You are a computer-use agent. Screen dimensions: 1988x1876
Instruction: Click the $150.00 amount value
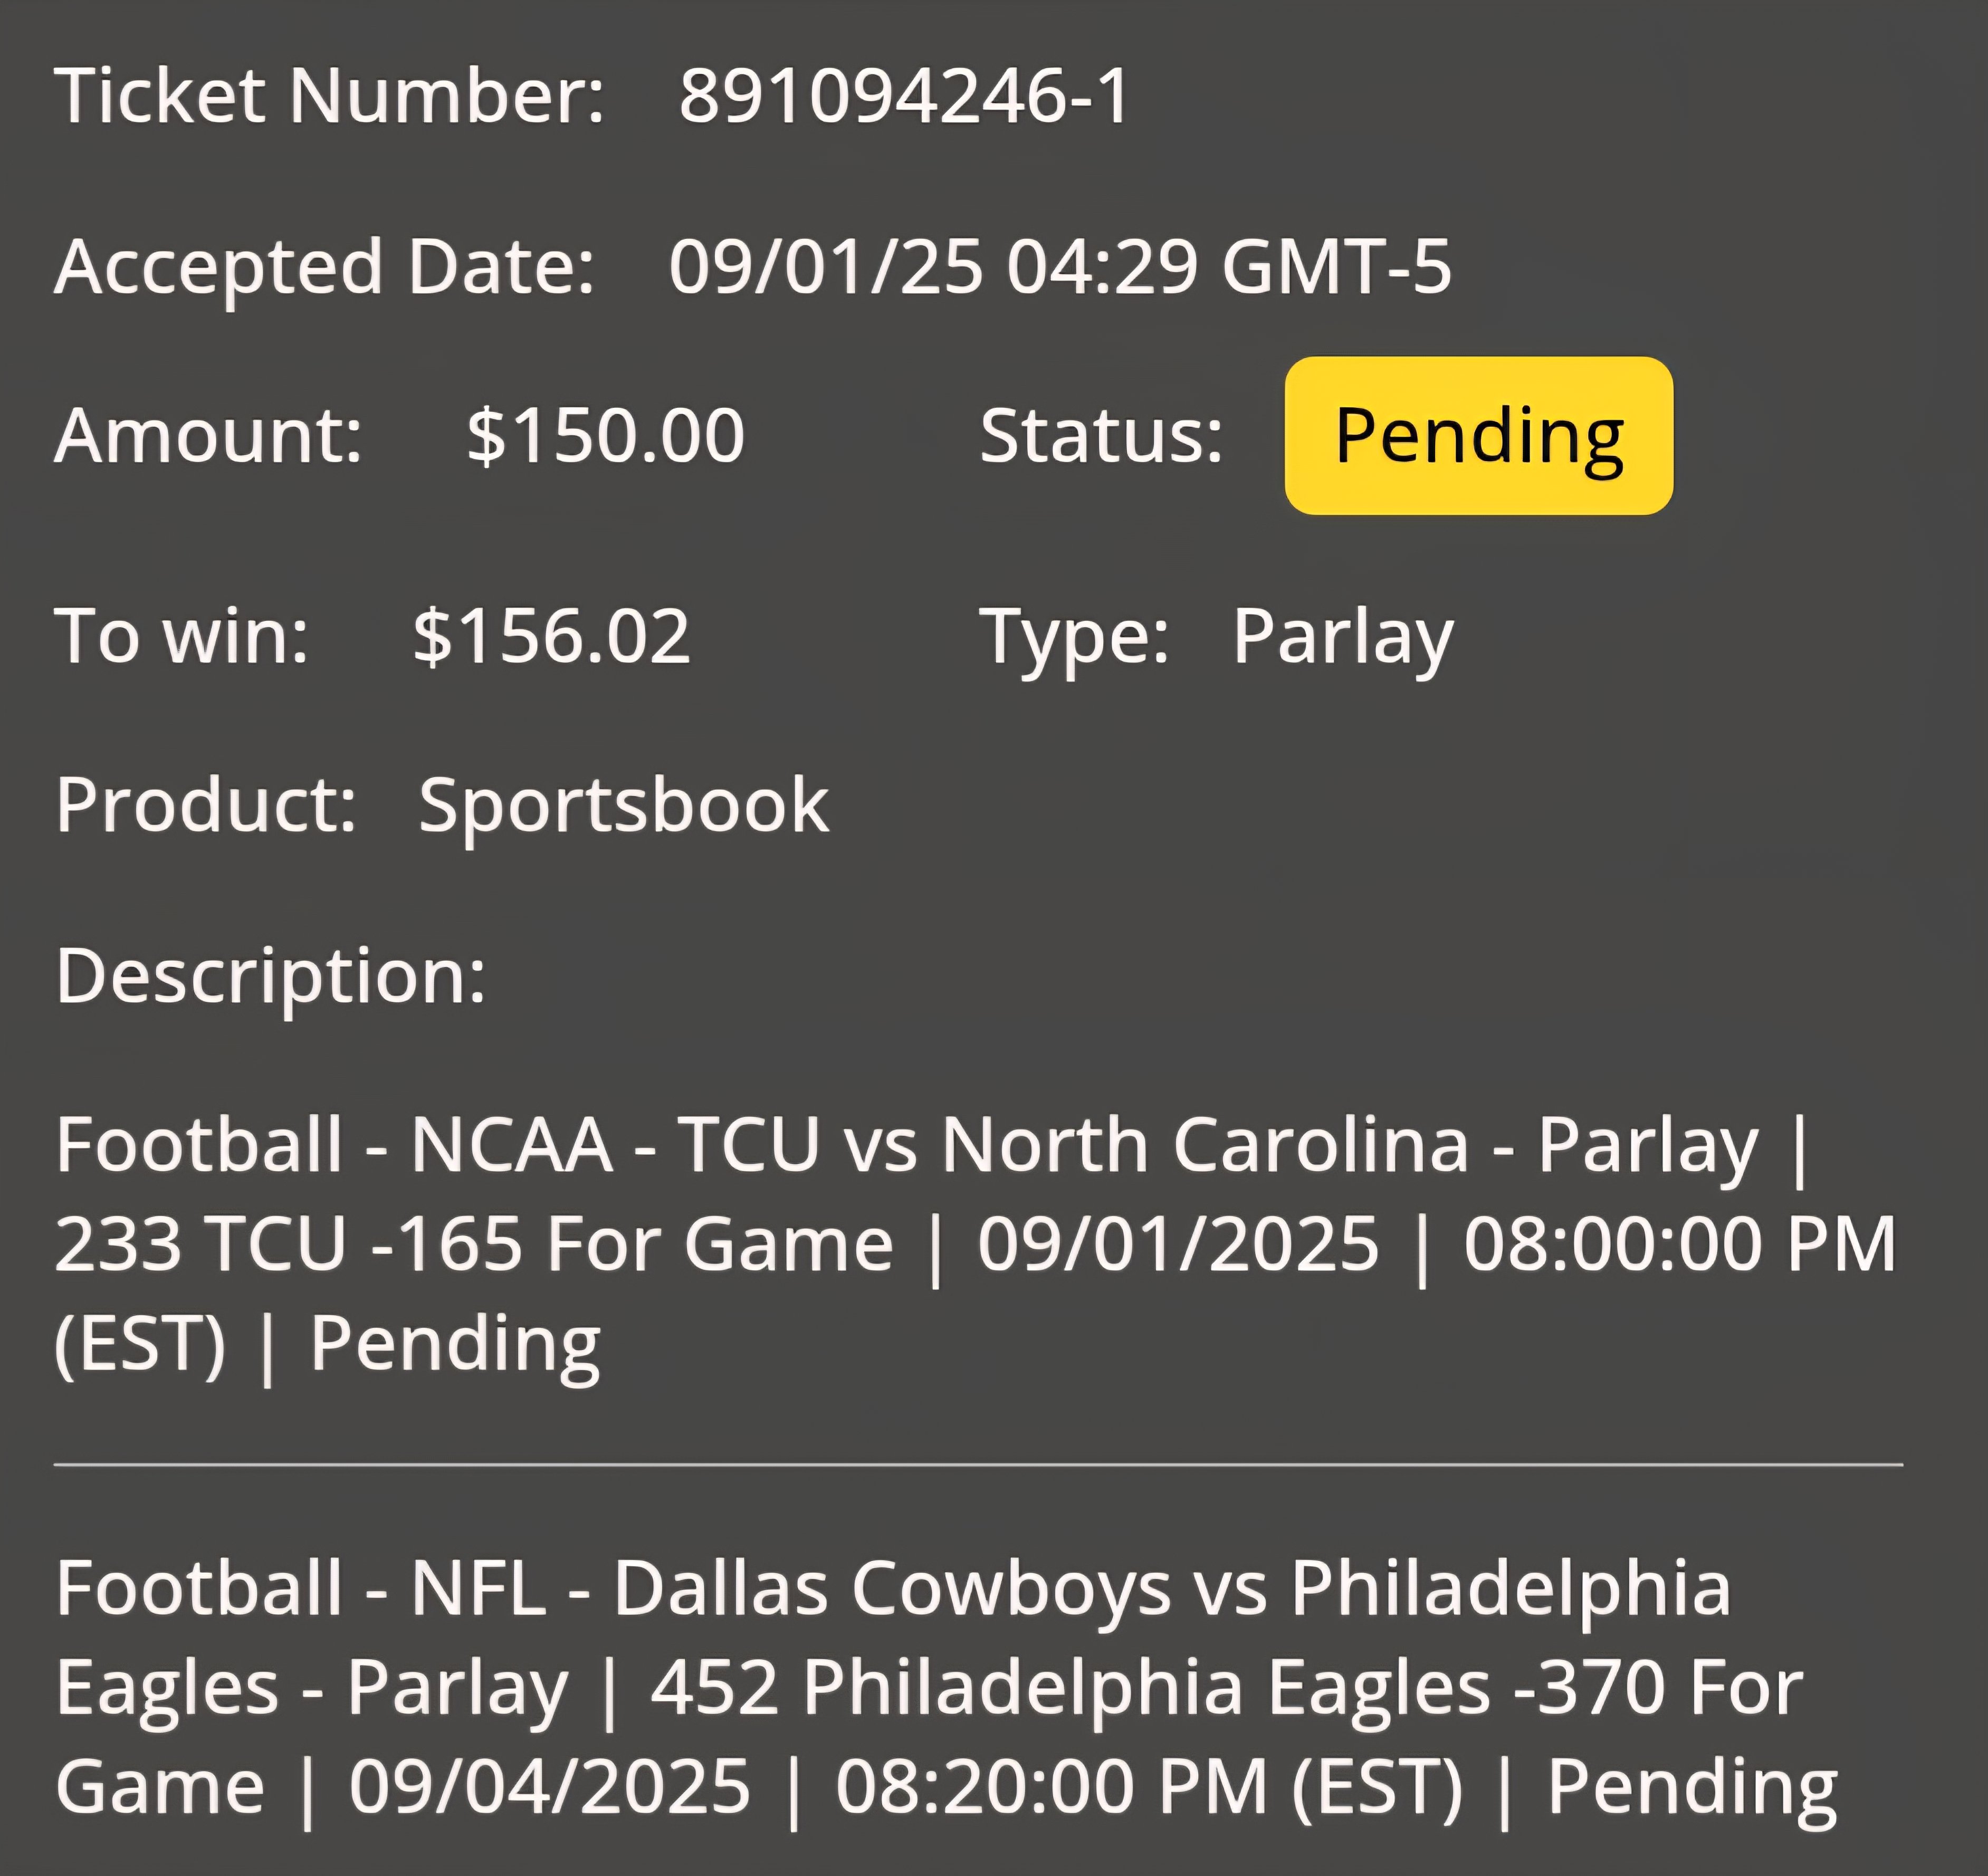(606, 437)
